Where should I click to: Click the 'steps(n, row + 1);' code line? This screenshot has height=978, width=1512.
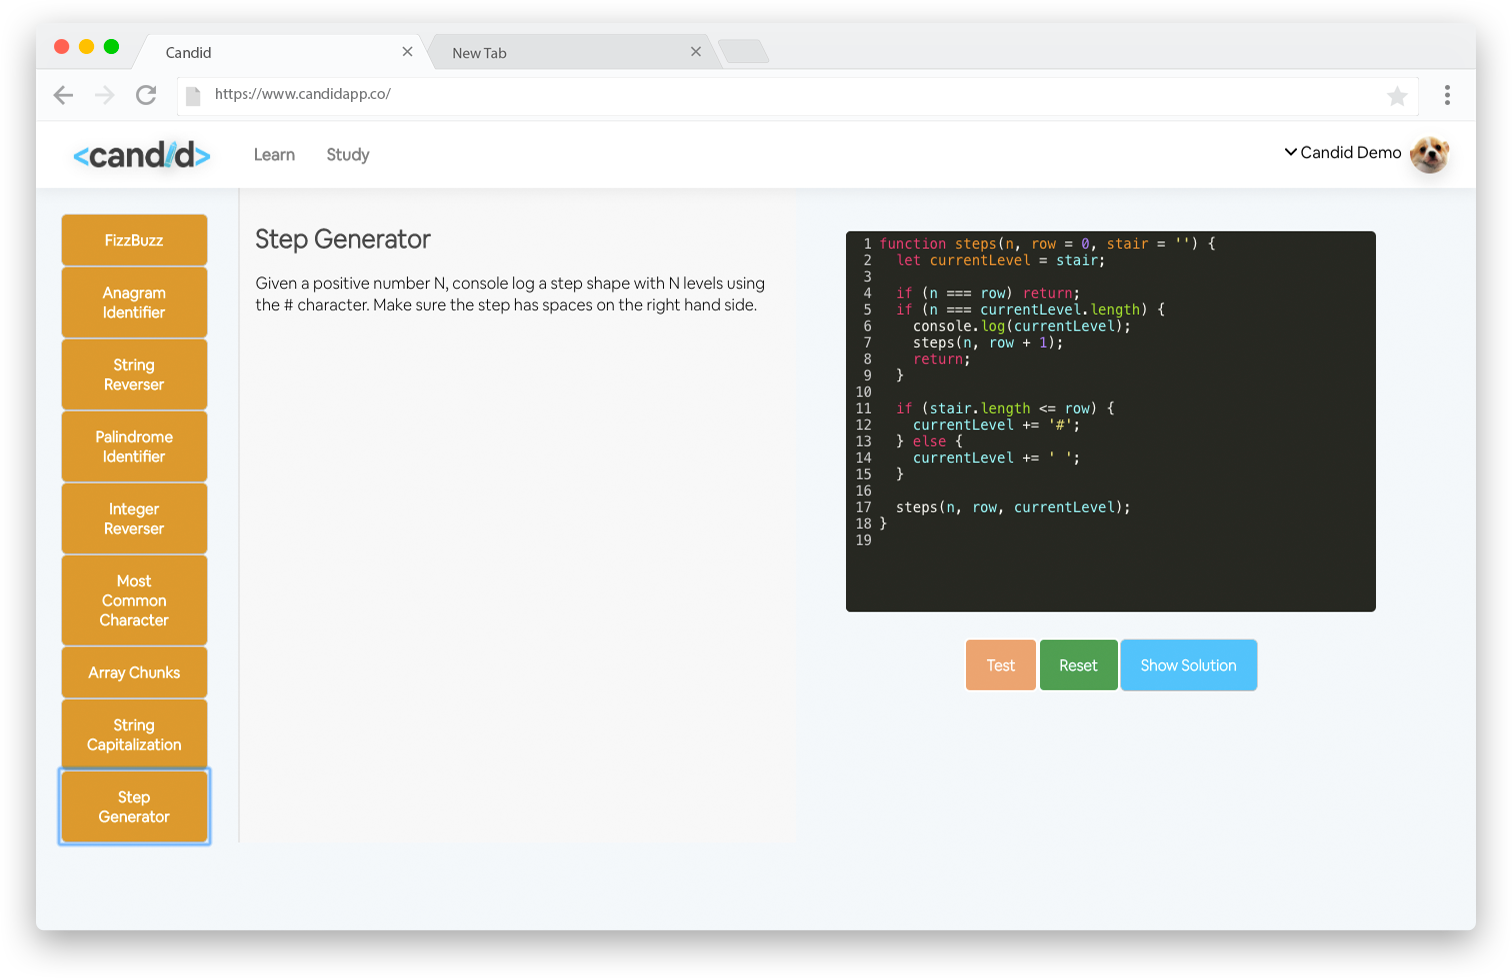pos(988,343)
